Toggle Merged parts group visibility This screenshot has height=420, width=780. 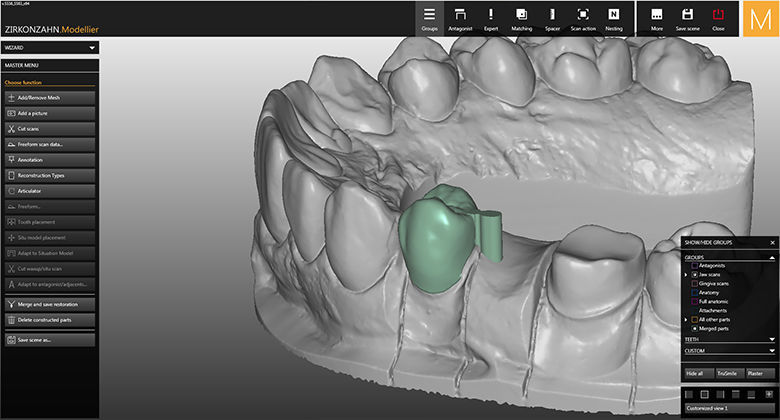[694, 328]
